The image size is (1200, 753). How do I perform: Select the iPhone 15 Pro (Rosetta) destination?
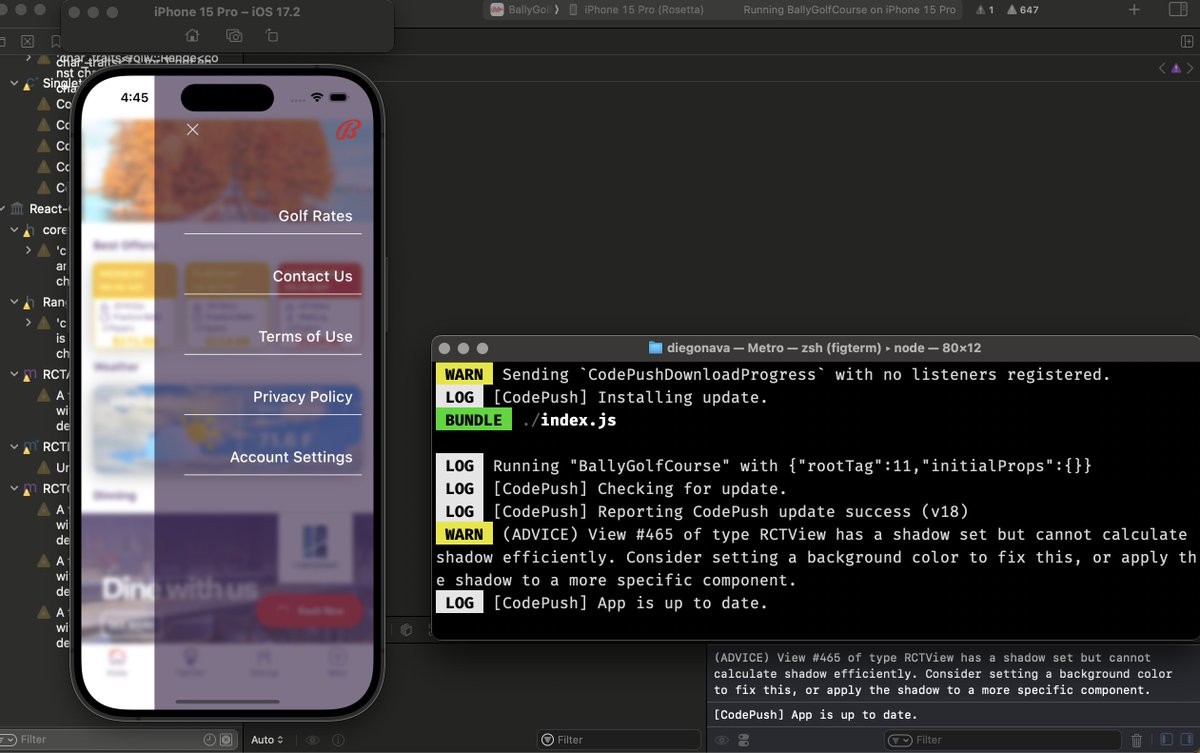click(x=635, y=10)
